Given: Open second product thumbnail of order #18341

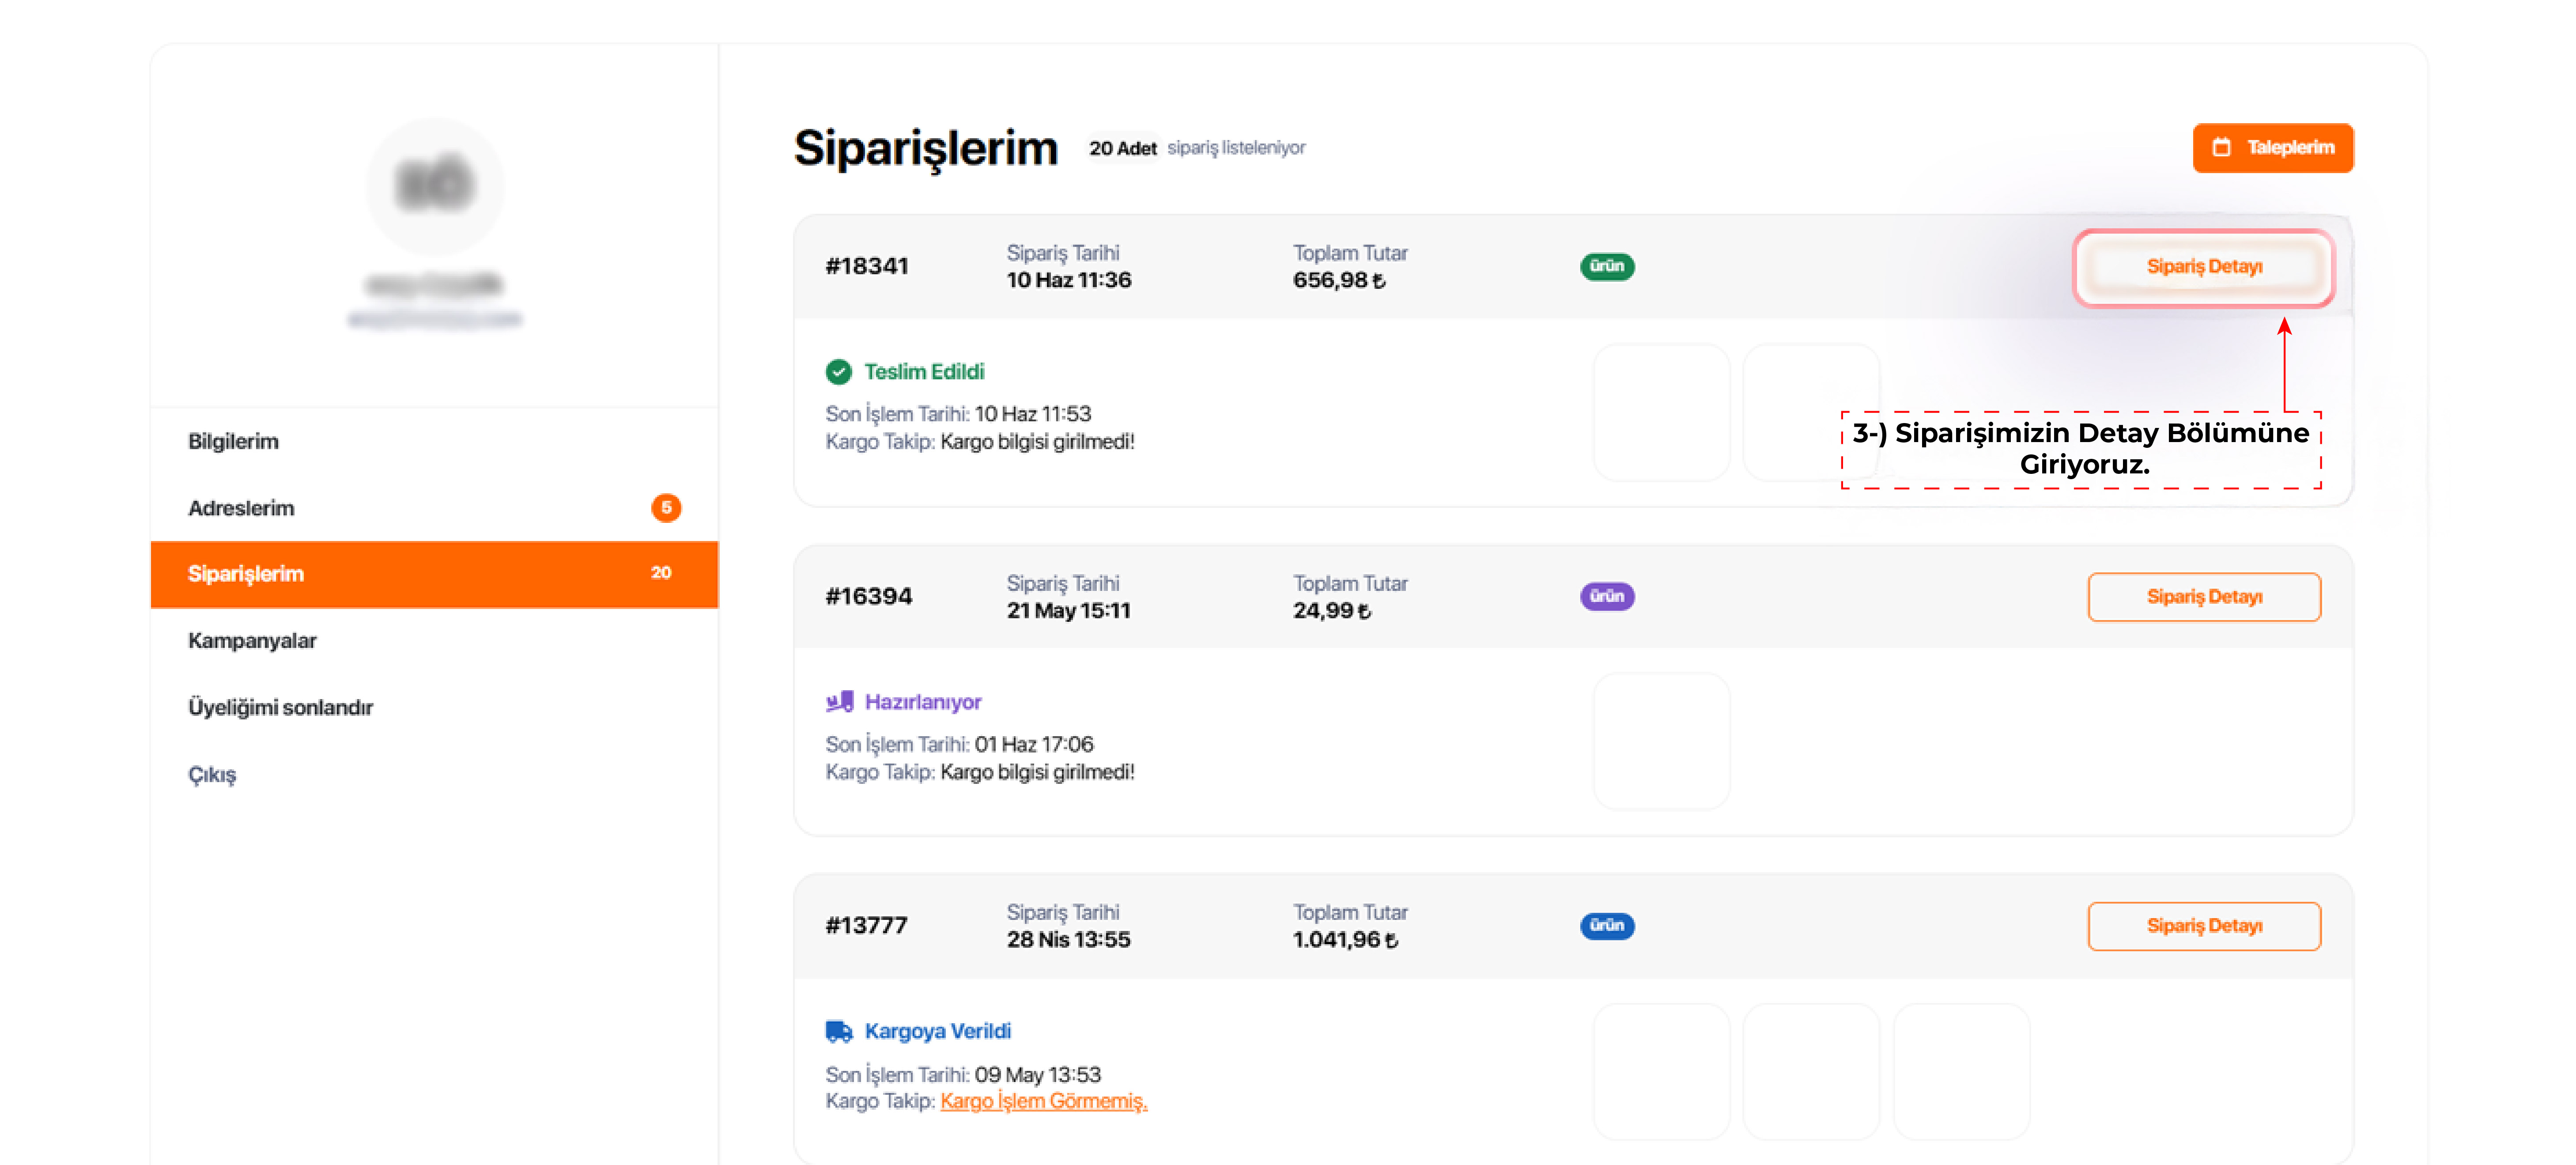Looking at the screenshot, I should 1811,412.
